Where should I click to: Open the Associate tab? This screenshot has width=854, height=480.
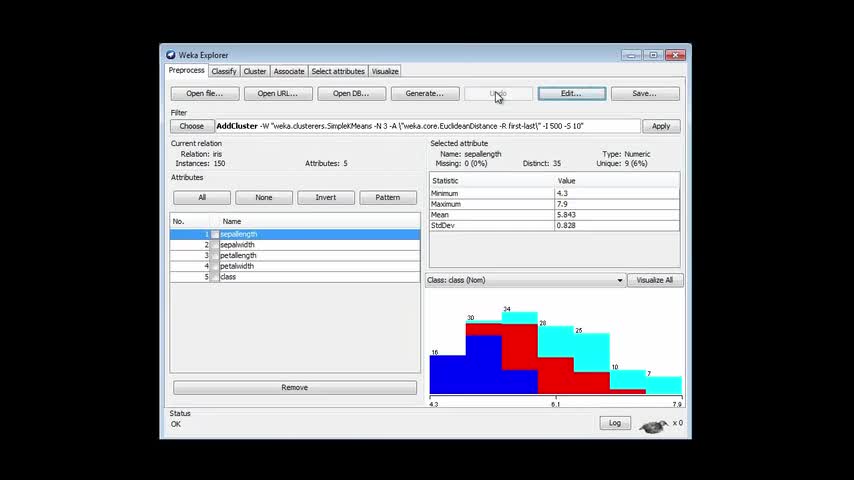point(289,71)
